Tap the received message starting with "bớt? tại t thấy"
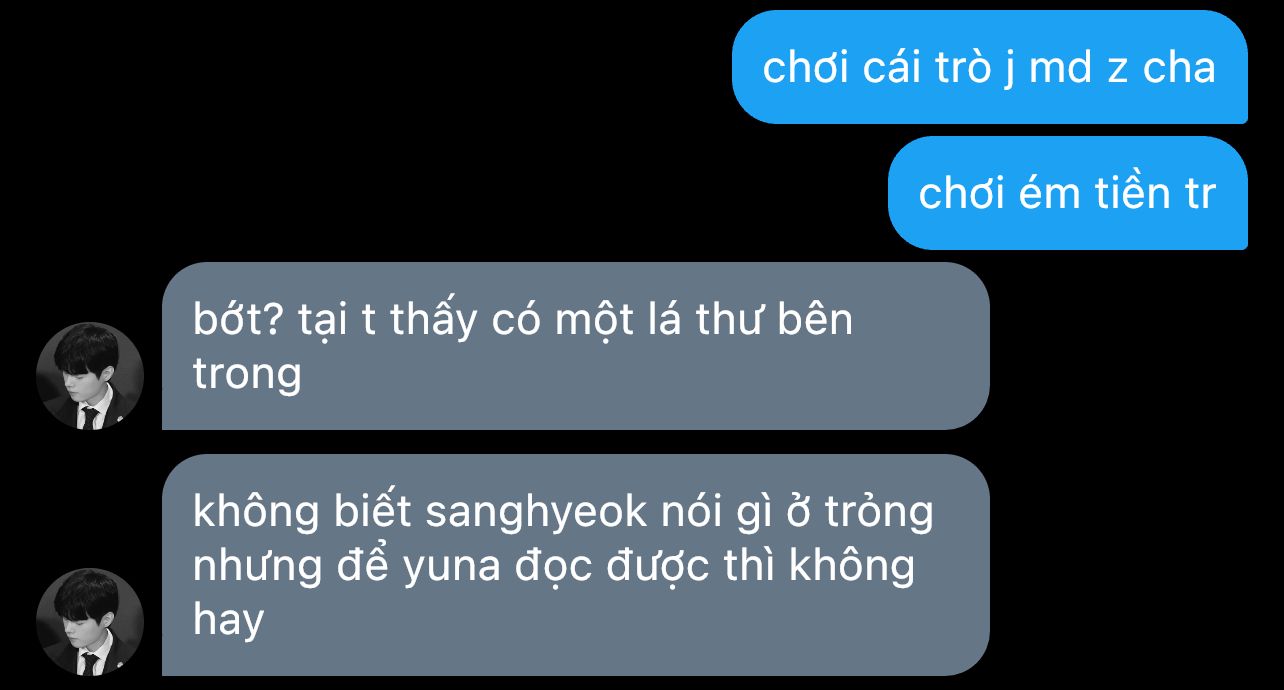The width and height of the screenshot is (1284, 690). pyautogui.click(x=576, y=346)
